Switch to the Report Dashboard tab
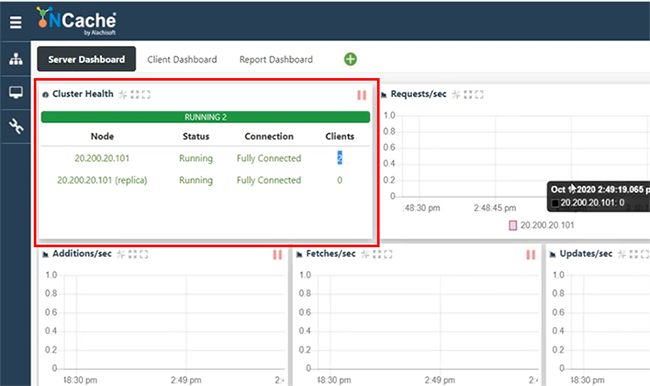 [x=276, y=59]
